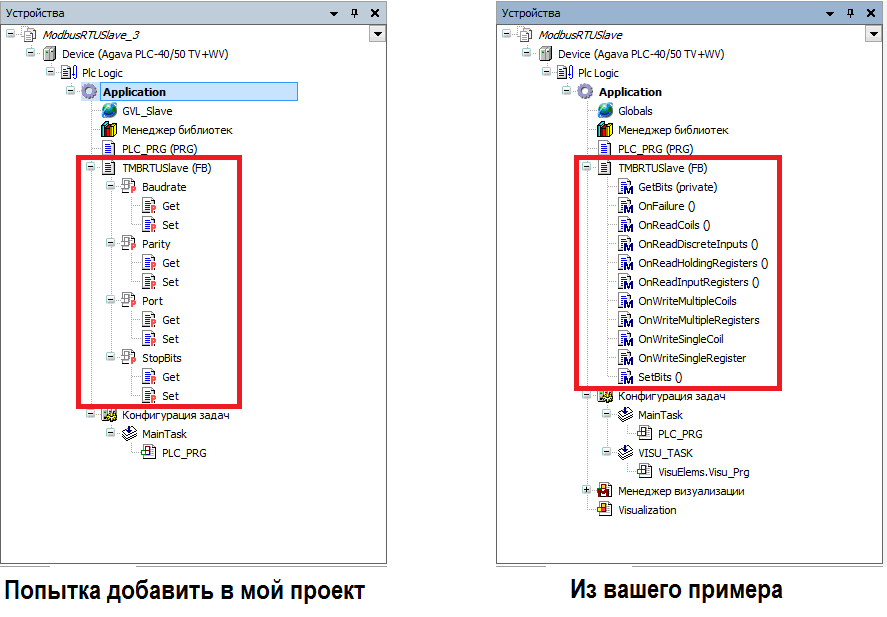Viewport: 887px width, 617px height.
Task: Click visualization manager icon
Action: 605,490
